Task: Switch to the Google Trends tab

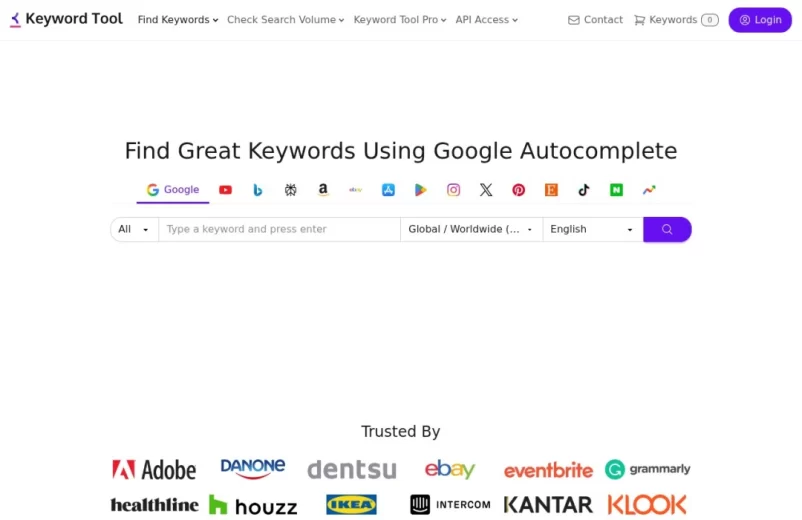Action: coord(649,190)
